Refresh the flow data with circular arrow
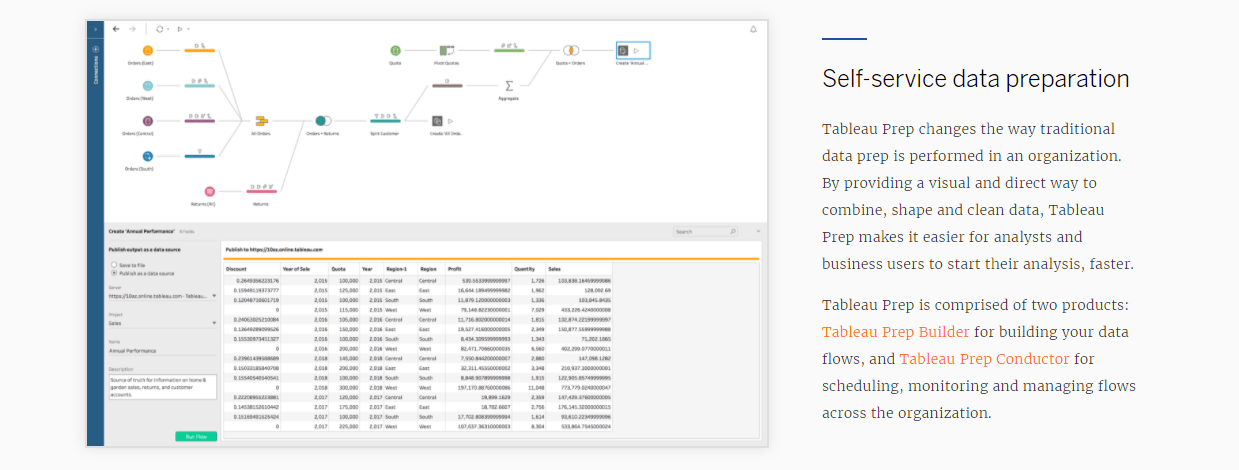The height and width of the screenshot is (470, 1239). click(160, 29)
